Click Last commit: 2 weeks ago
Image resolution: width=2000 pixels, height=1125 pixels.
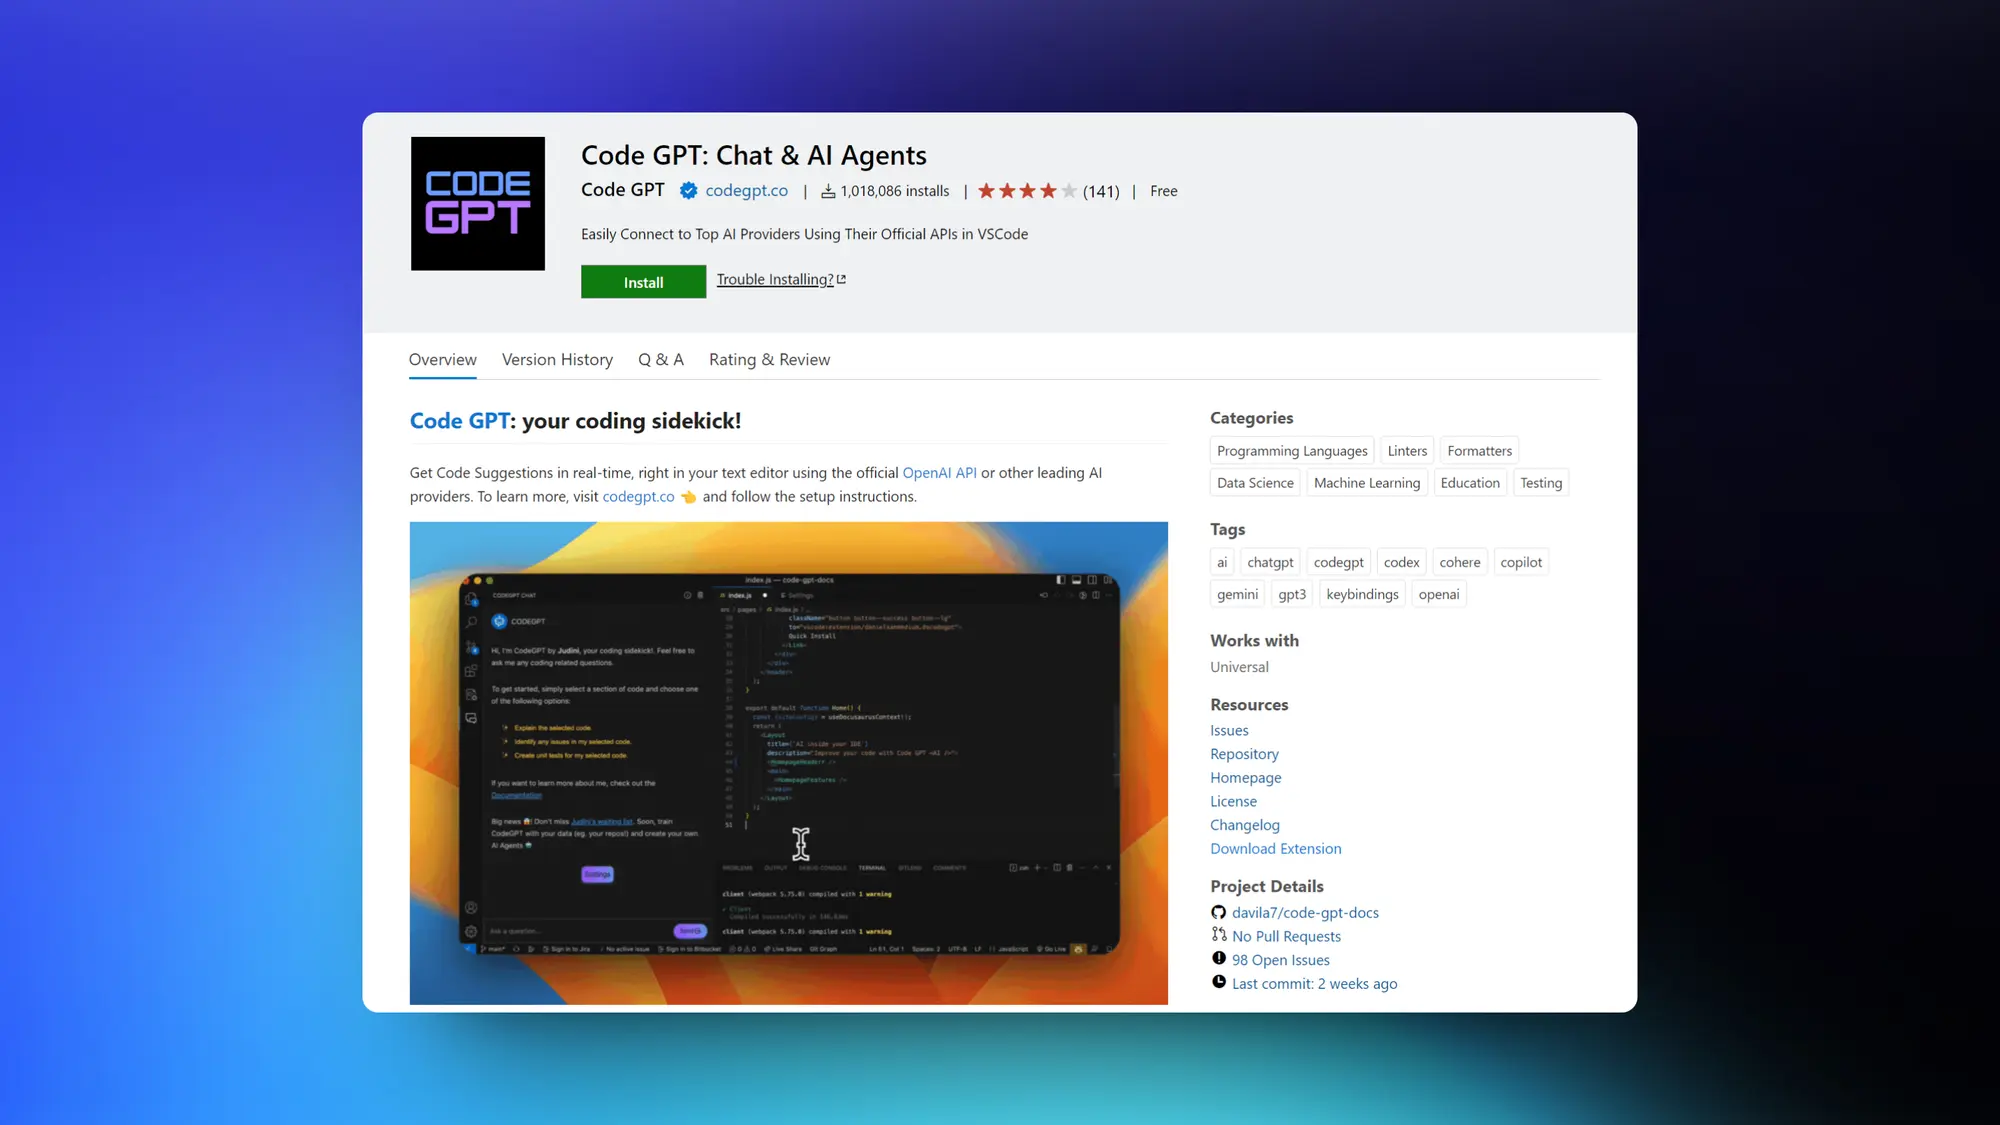click(x=1314, y=984)
